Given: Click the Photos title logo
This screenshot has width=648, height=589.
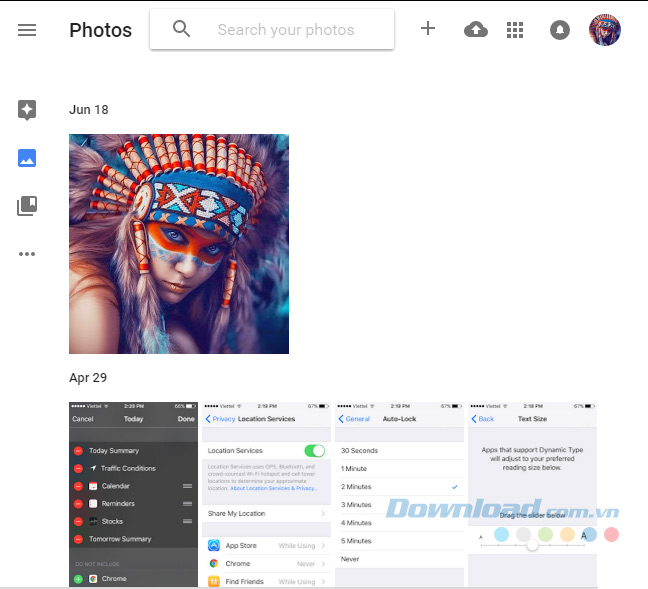Looking at the screenshot, I should pos(100,30).
